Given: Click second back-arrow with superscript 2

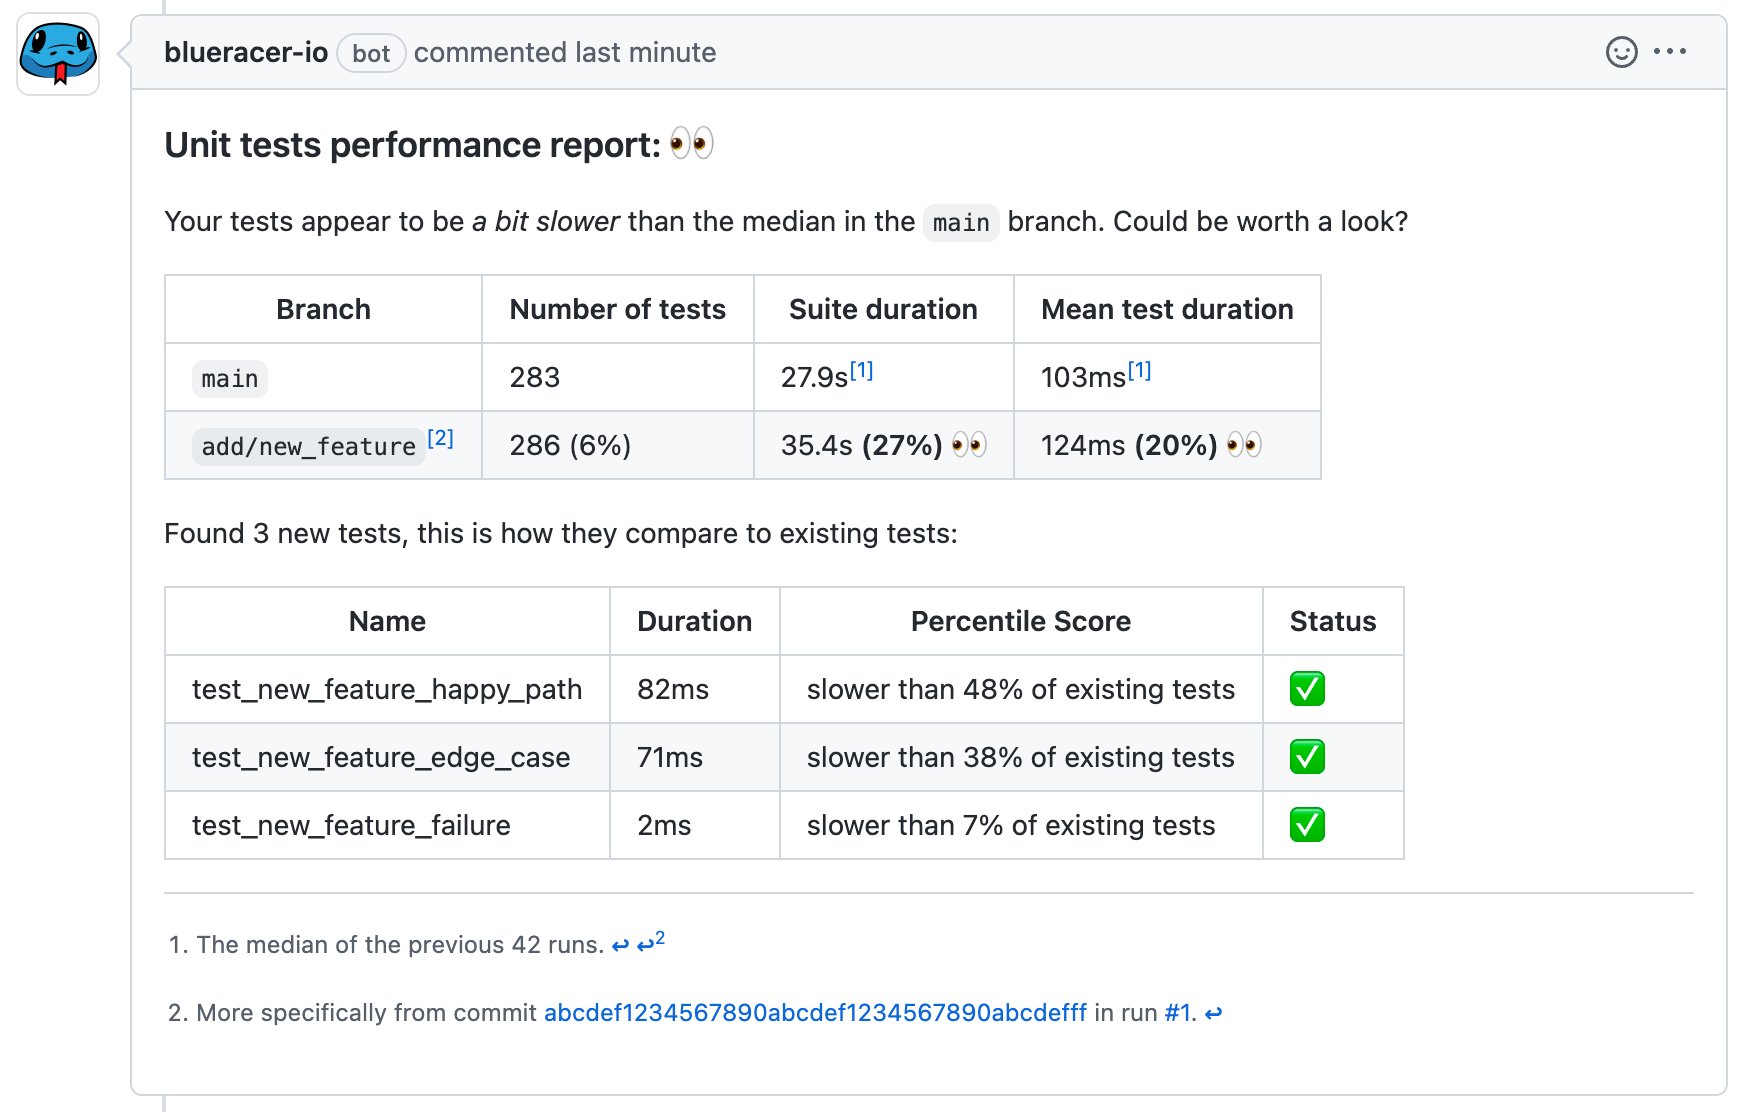Looking at the screenshot, I should [650, 943].
